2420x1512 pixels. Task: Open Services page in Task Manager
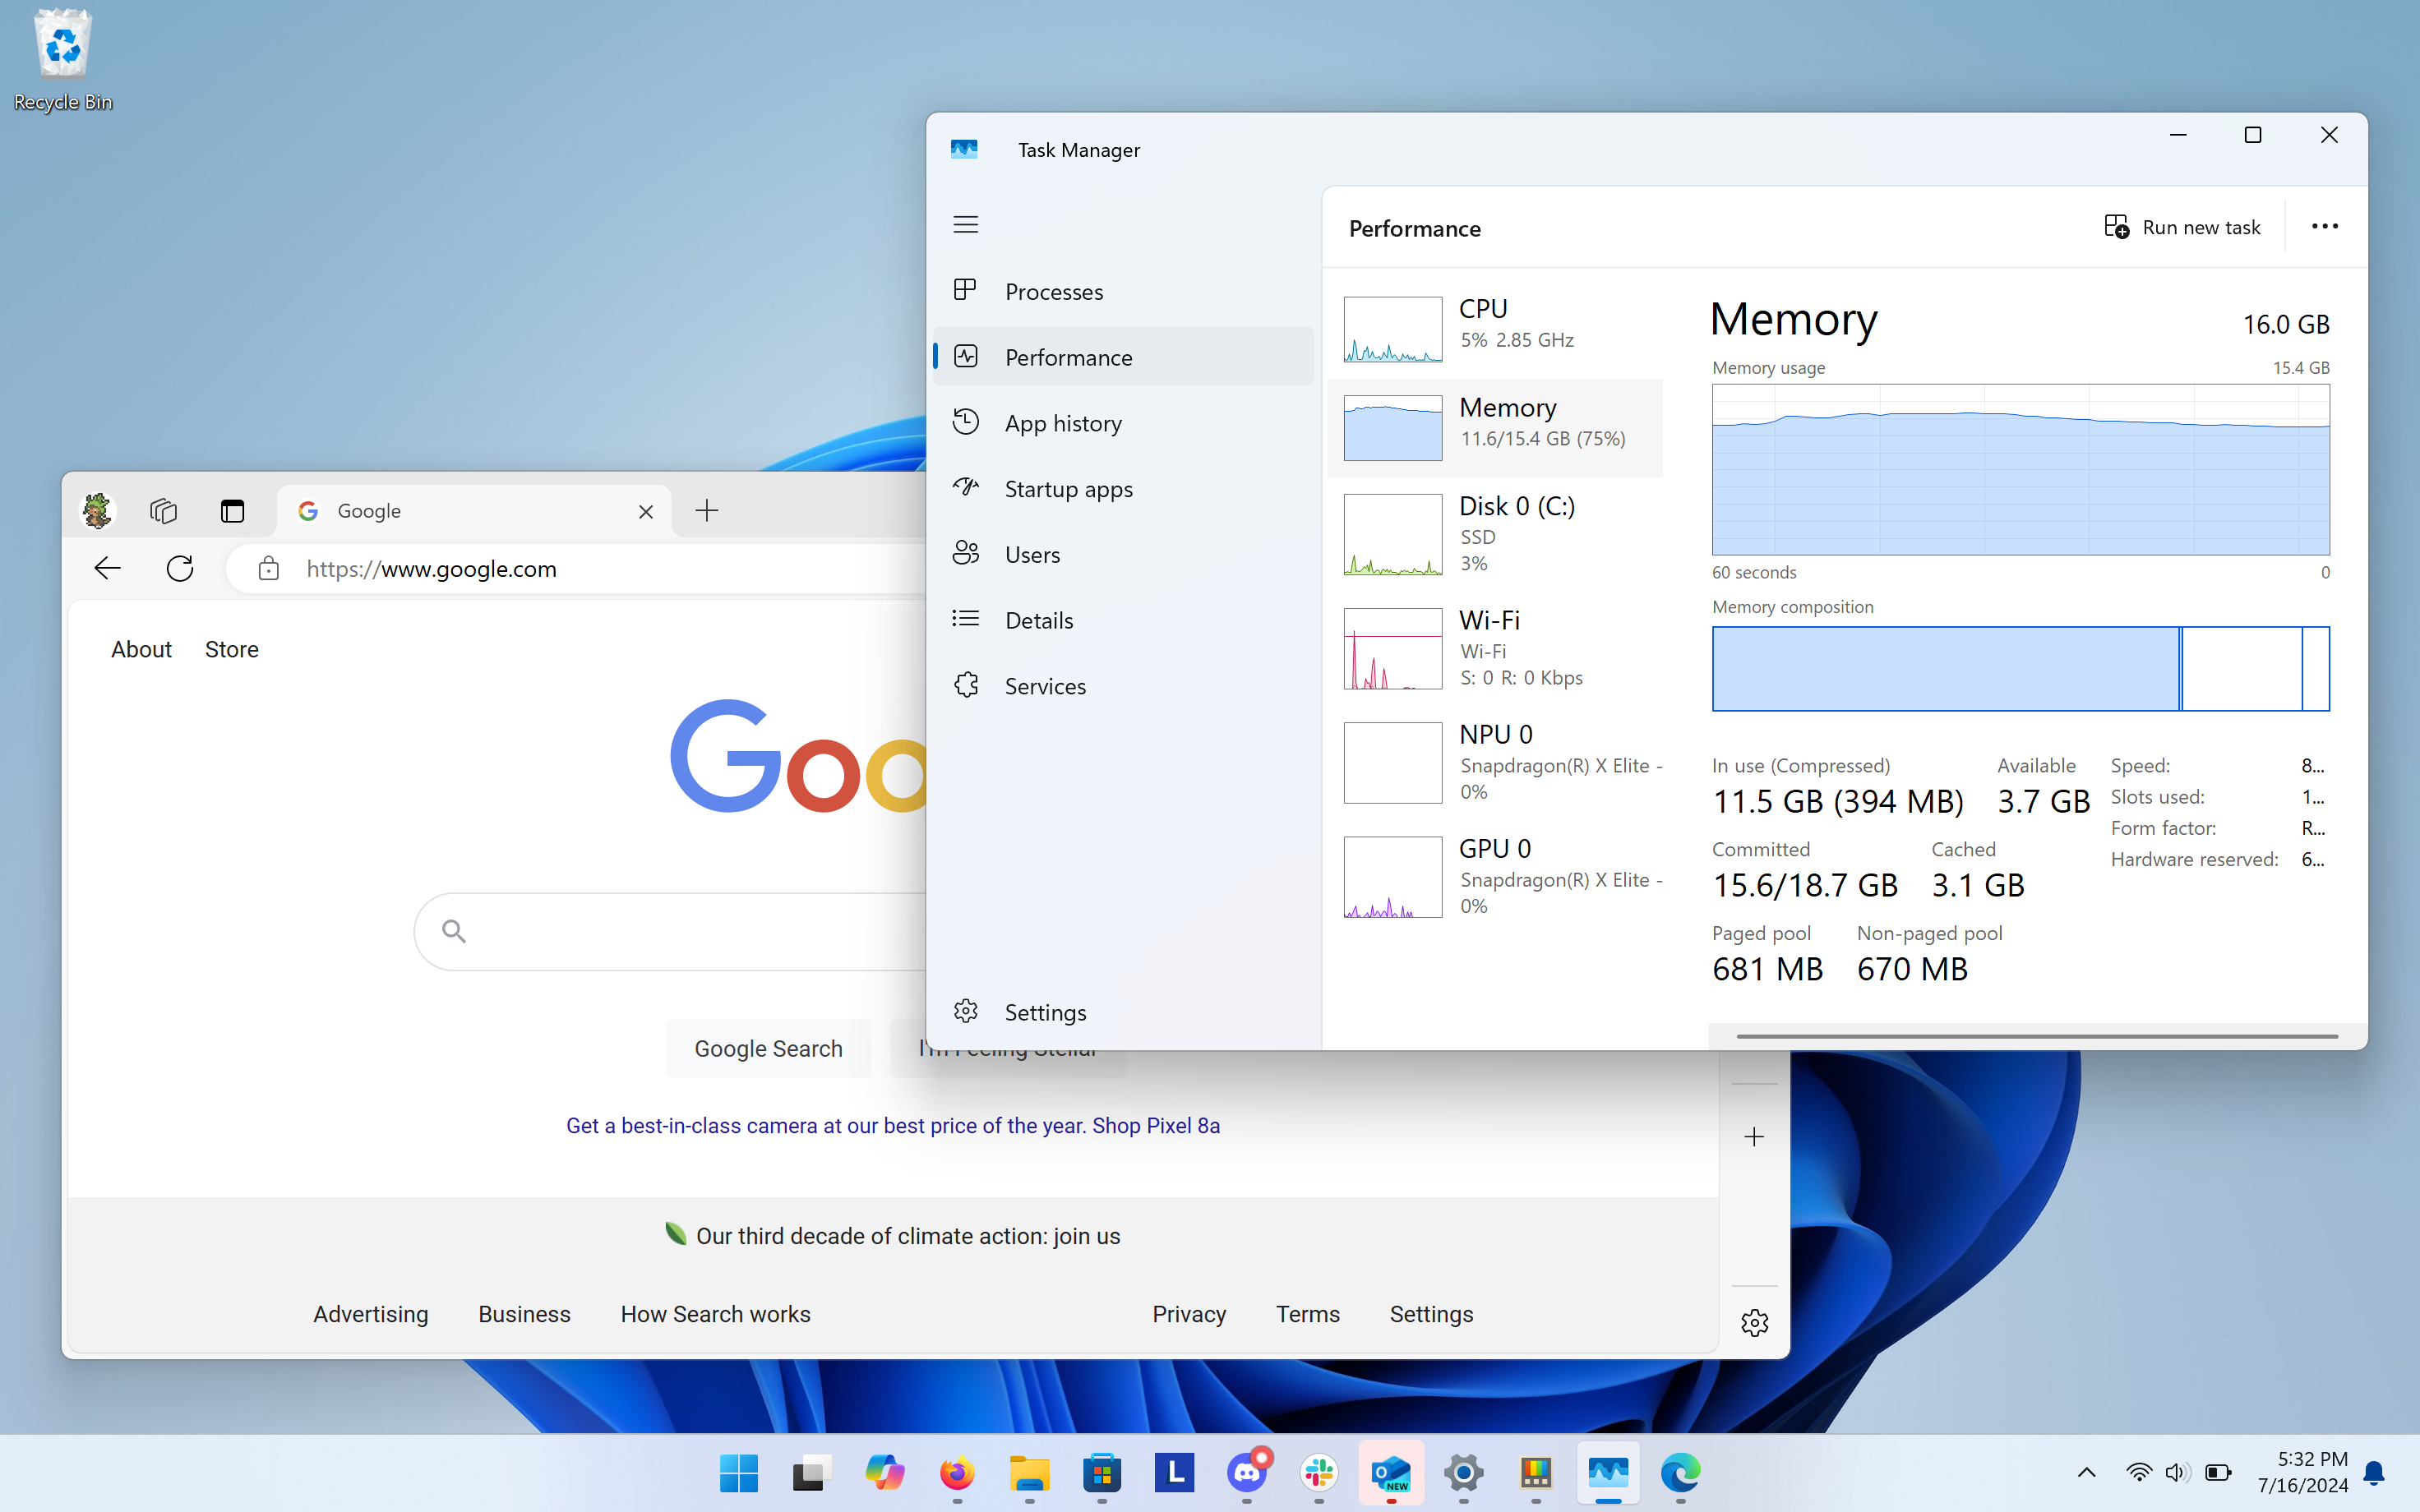click(1123, 686)
